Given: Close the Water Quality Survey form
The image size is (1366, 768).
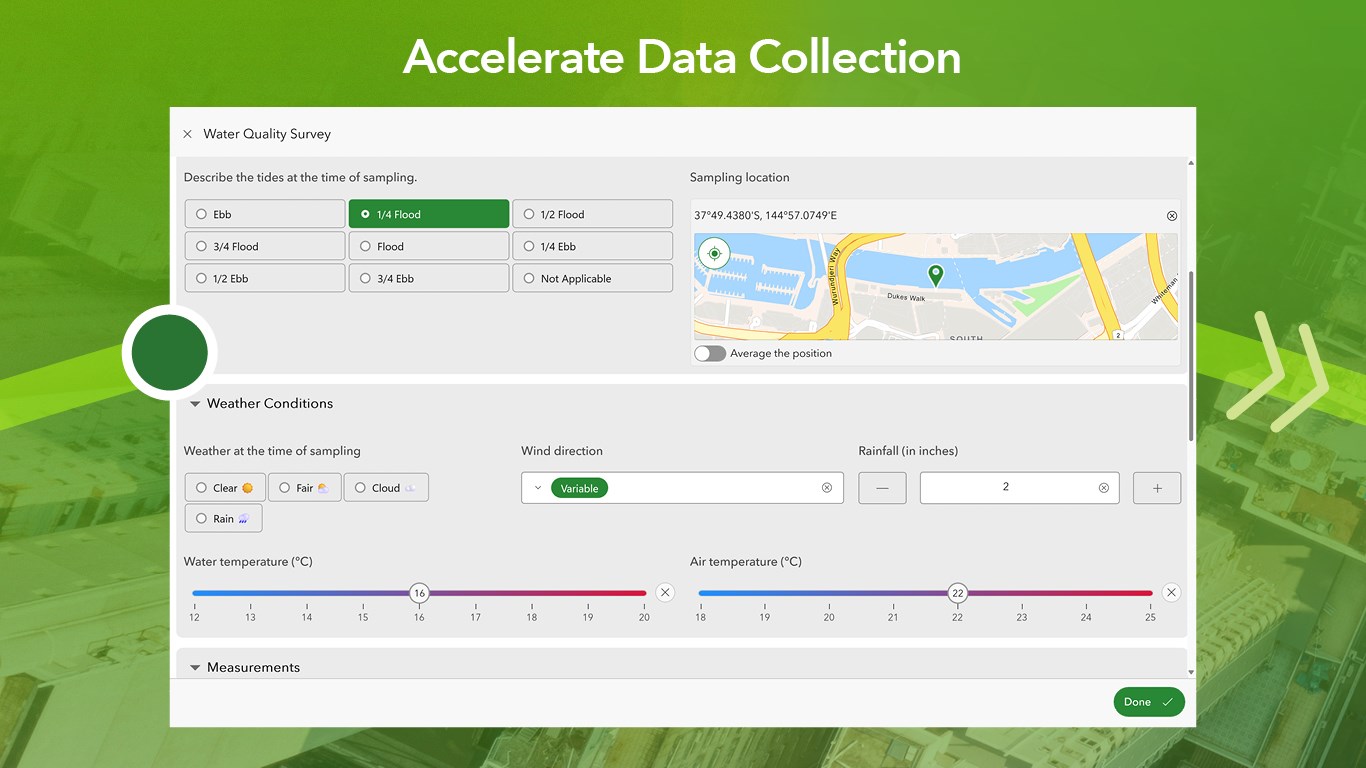Looking at the screenshot, I should coord(187,134).
